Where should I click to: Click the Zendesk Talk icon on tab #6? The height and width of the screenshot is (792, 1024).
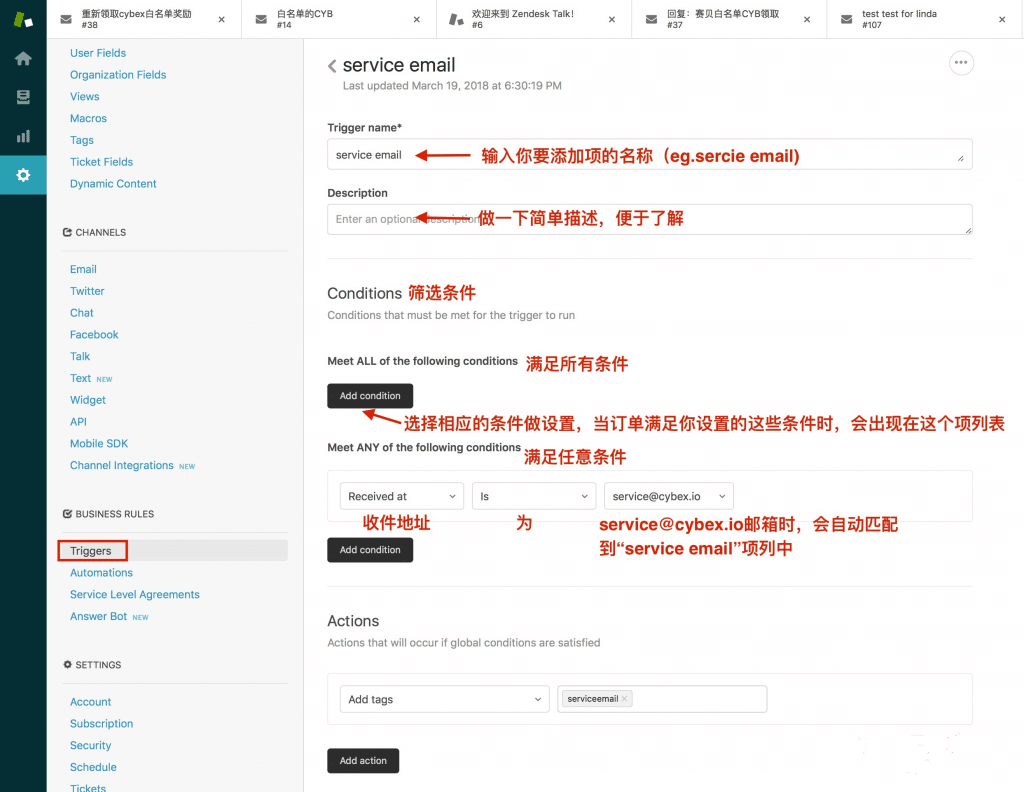(456, 20)
